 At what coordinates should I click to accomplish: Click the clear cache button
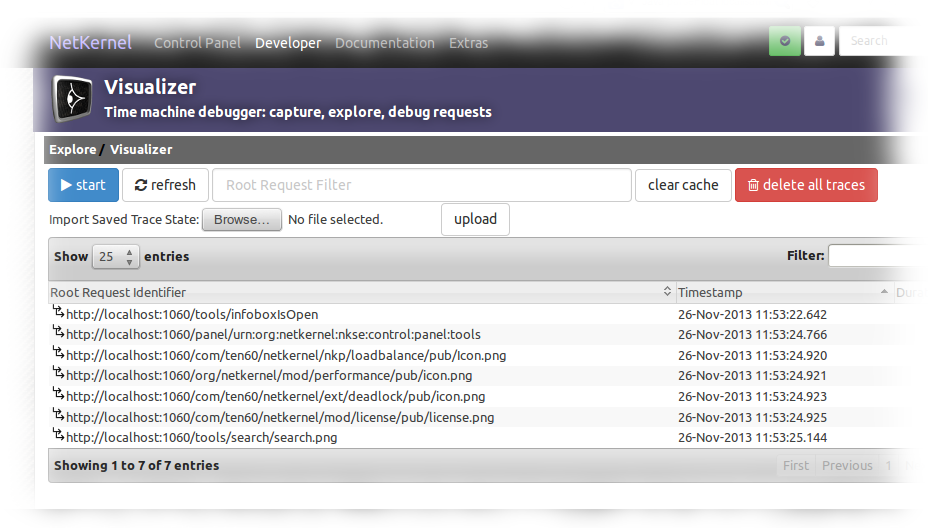coord(683,185)
